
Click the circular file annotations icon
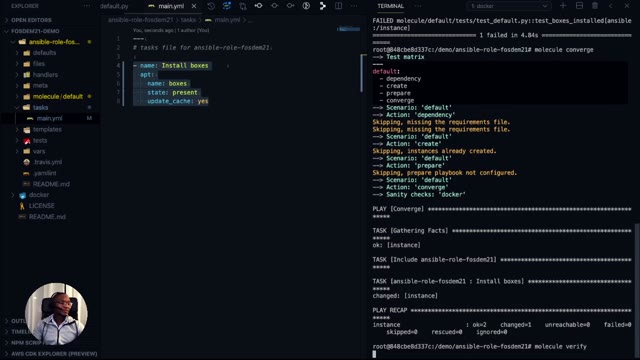(306, 6)
